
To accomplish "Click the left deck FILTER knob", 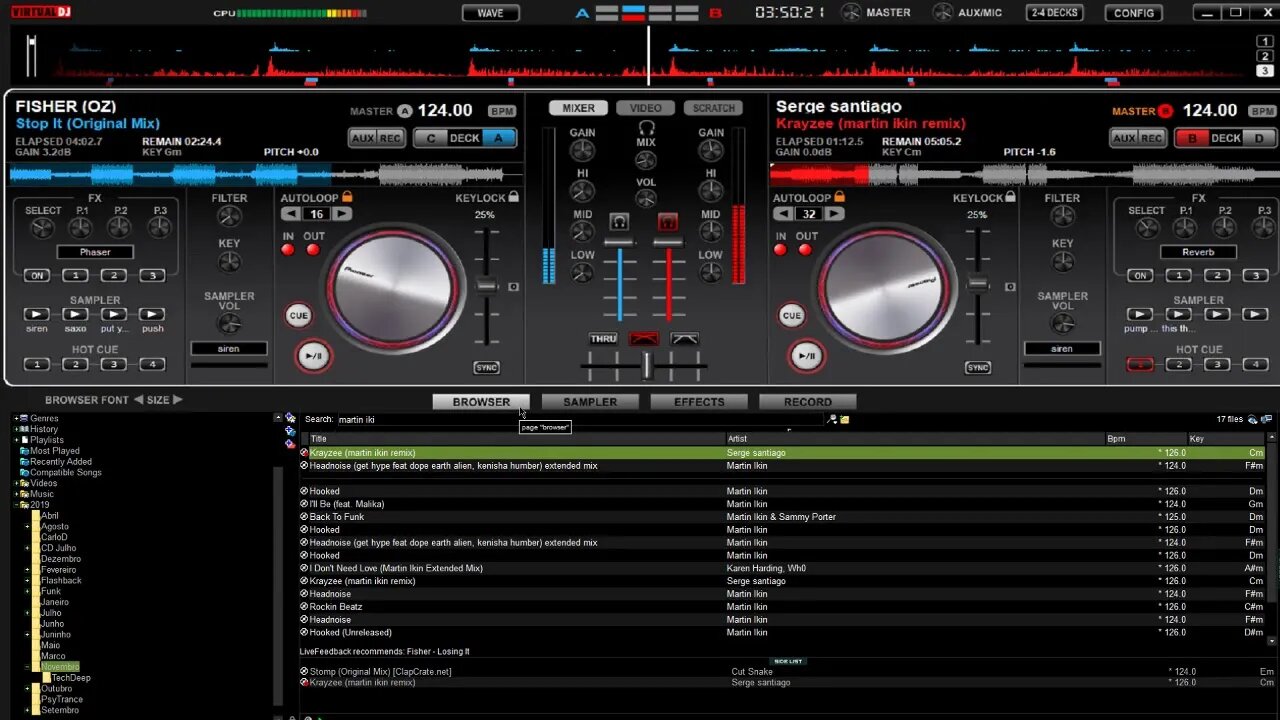I will pyautogui.click(x=229, y=218).
